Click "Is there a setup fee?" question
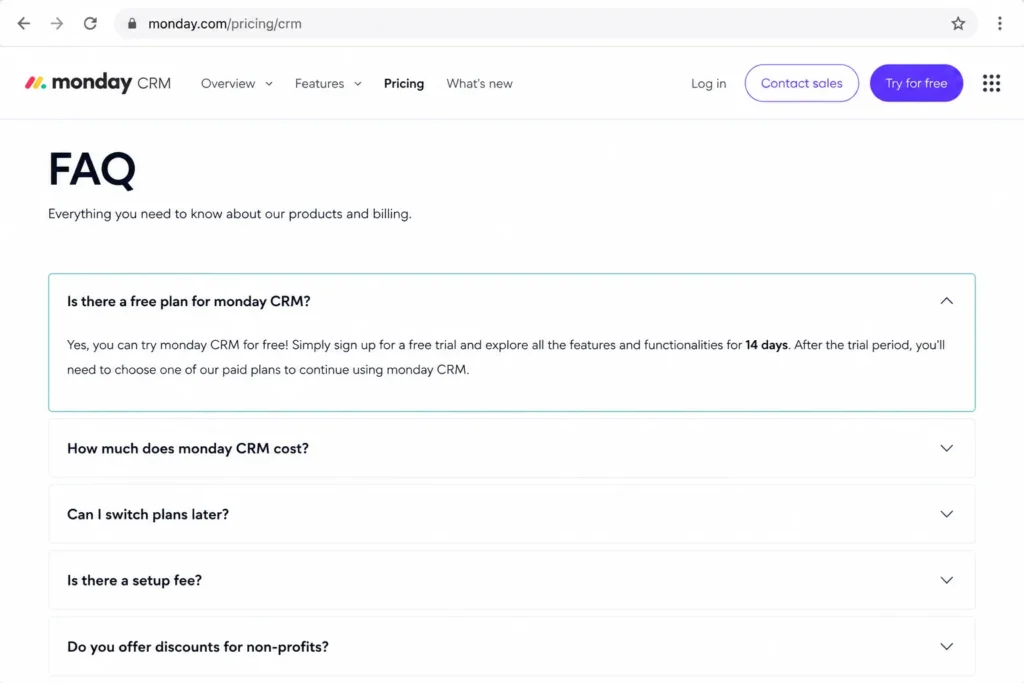1024x683 pixels. point(135,580)
